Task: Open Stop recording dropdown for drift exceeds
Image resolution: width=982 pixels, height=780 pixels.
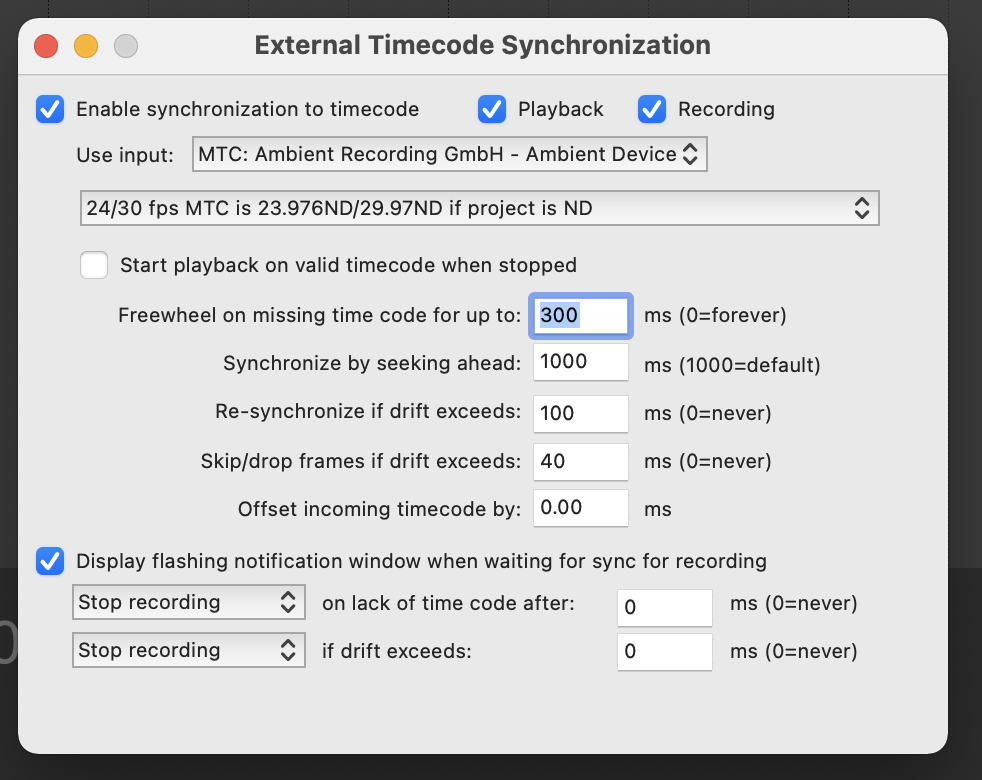Action: (x=188, y=651)
